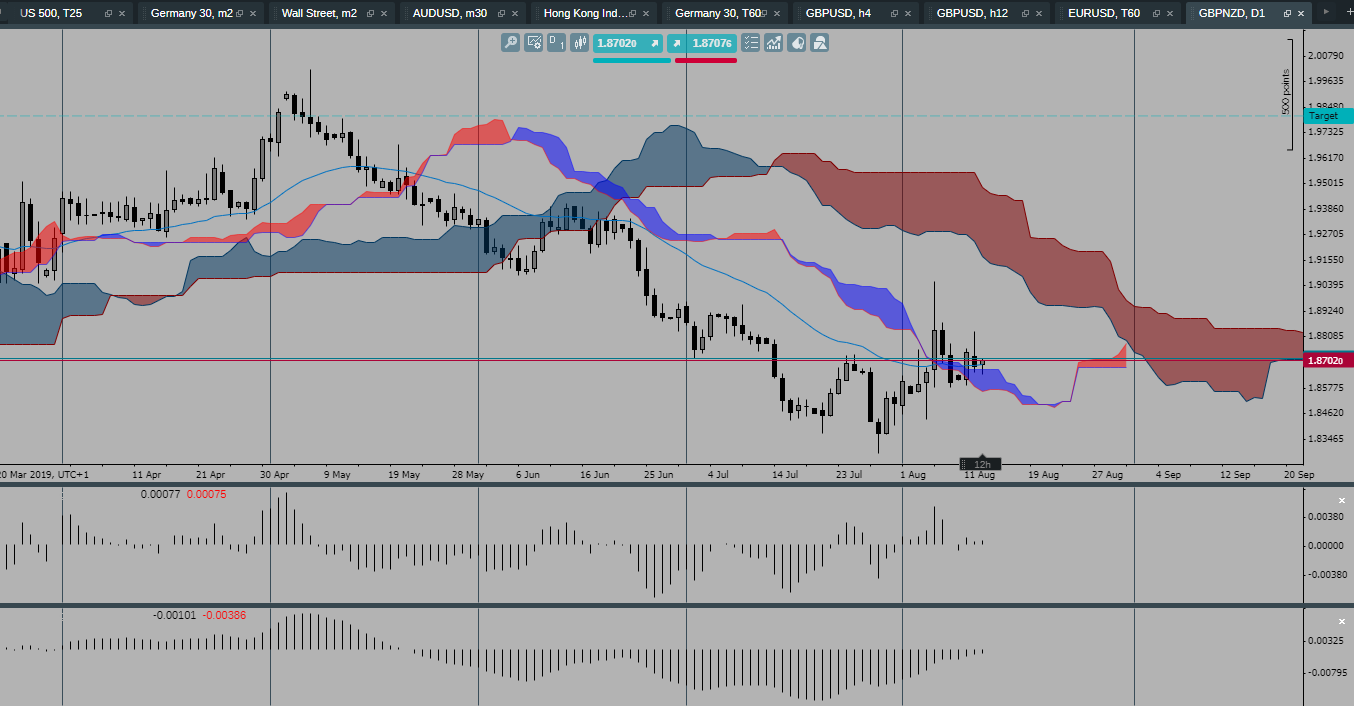Switch to the AUDUSD, m30 tab
Viewport: 1354px width, 706px height.
click(x=448, y=13)
